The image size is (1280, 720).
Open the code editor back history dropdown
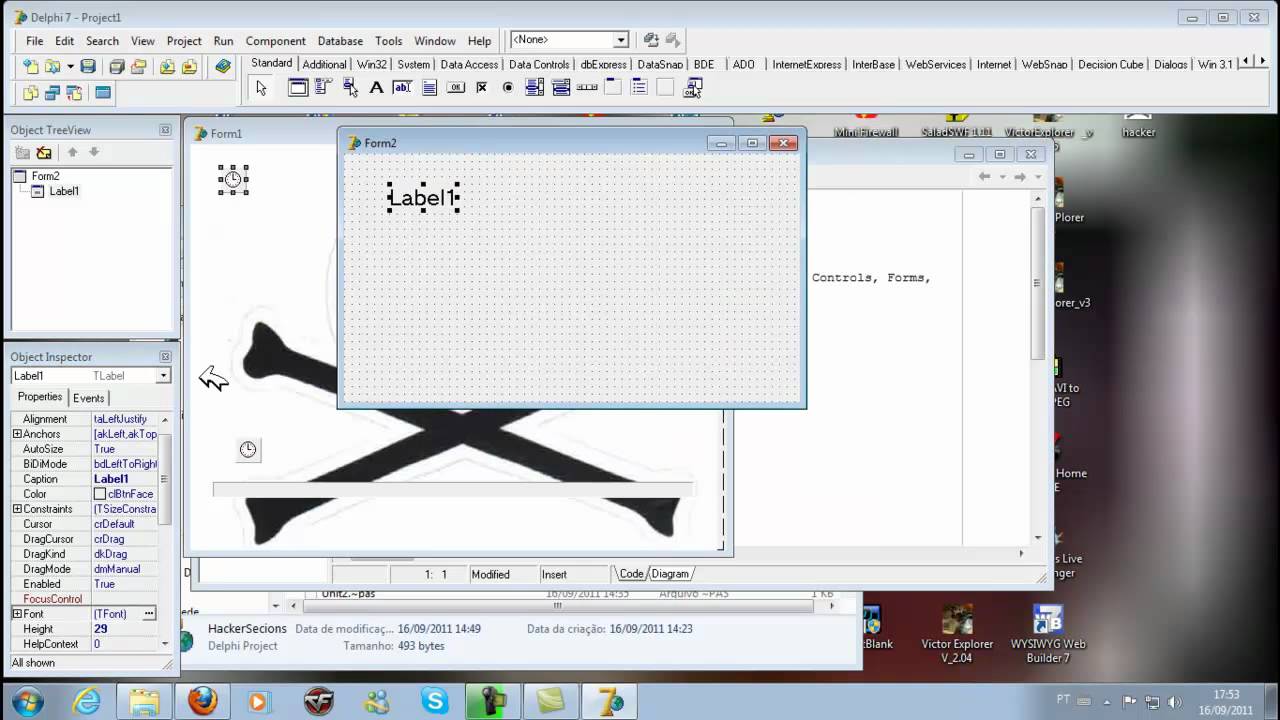[x=1002, y=177]
